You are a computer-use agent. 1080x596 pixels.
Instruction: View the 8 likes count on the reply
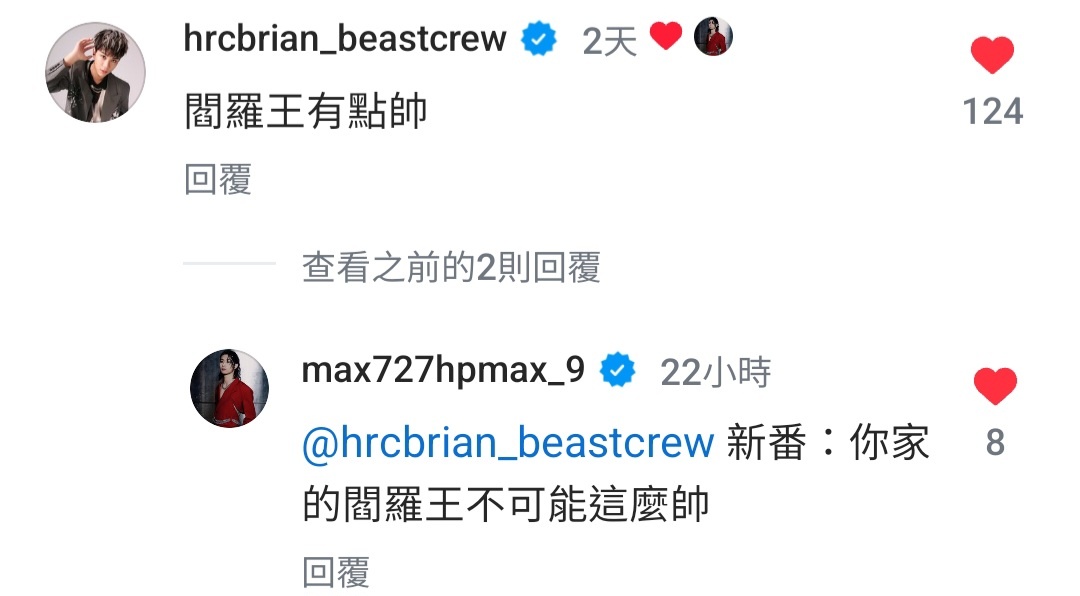pyautogui.click(x=995, y=442)
